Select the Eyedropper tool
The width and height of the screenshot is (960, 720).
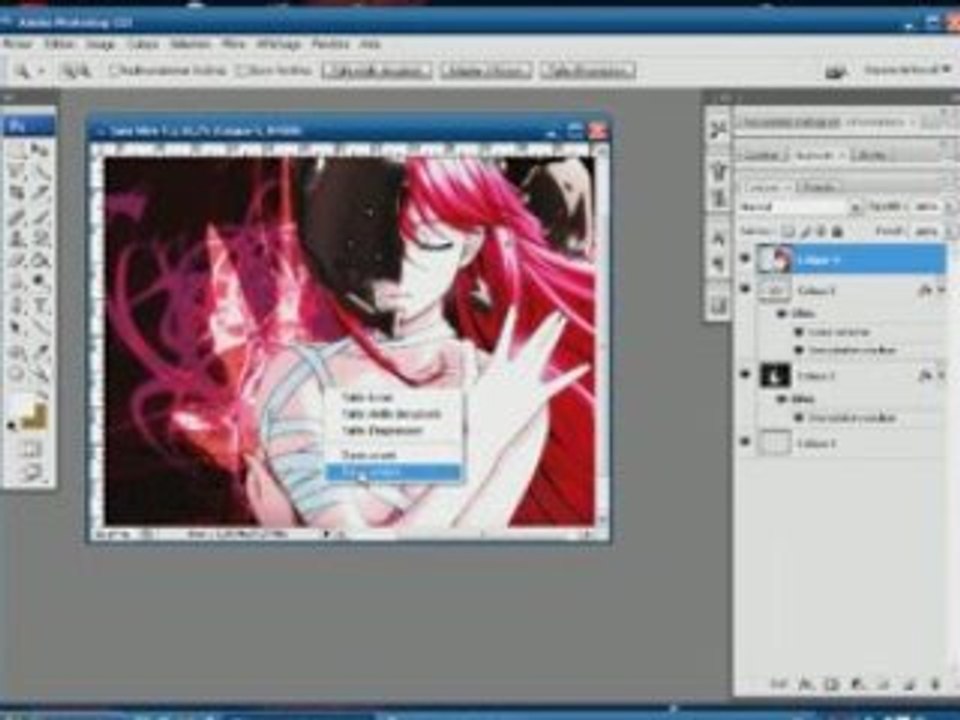[x=40, y=351]
